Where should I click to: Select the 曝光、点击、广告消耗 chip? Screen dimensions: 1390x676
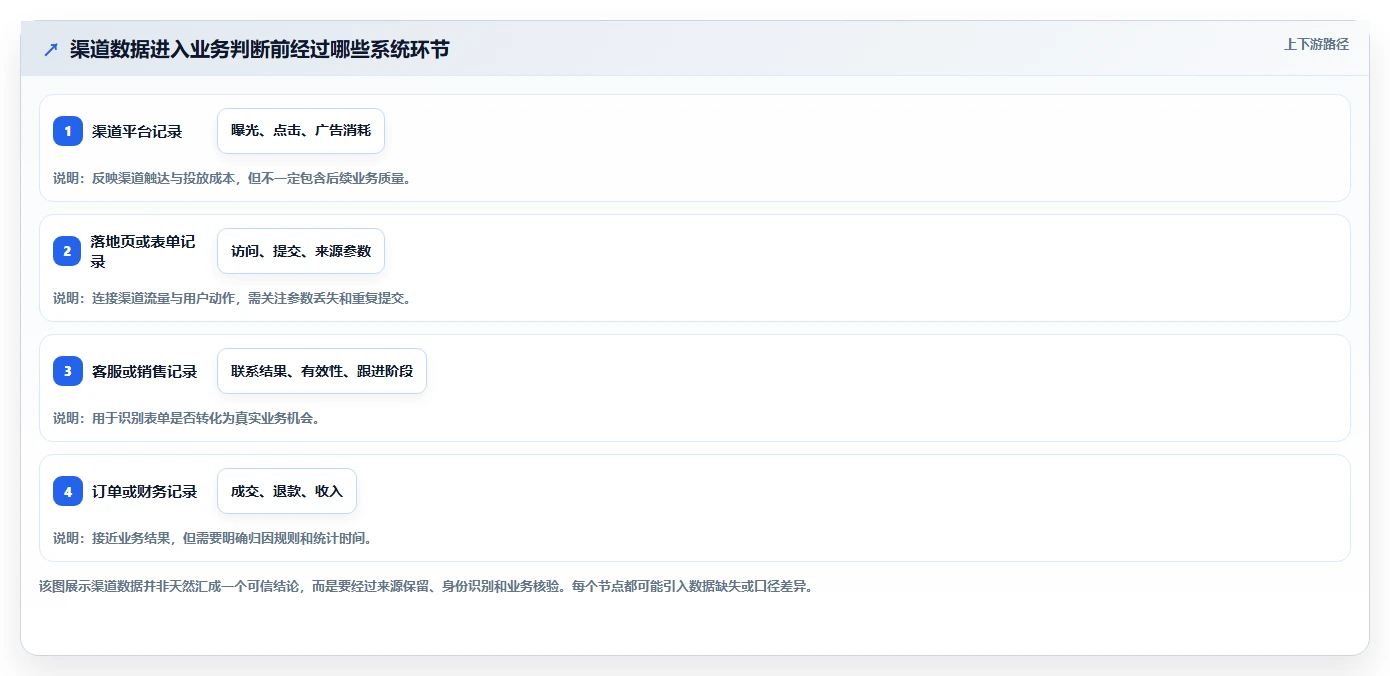301,131
